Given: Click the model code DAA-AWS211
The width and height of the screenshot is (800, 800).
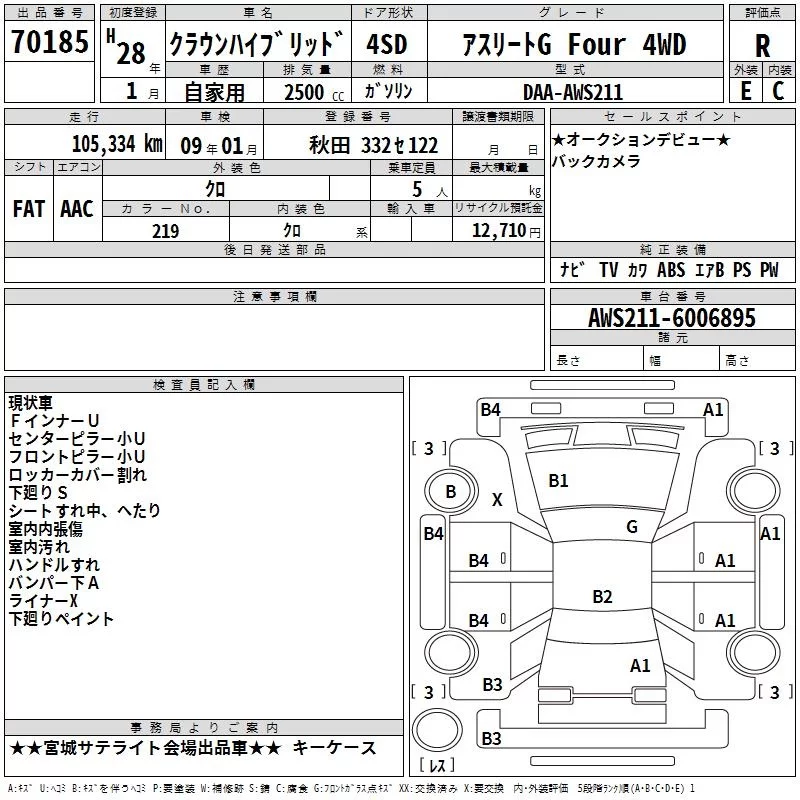Looking at the screenshot, I should (572, 91).
